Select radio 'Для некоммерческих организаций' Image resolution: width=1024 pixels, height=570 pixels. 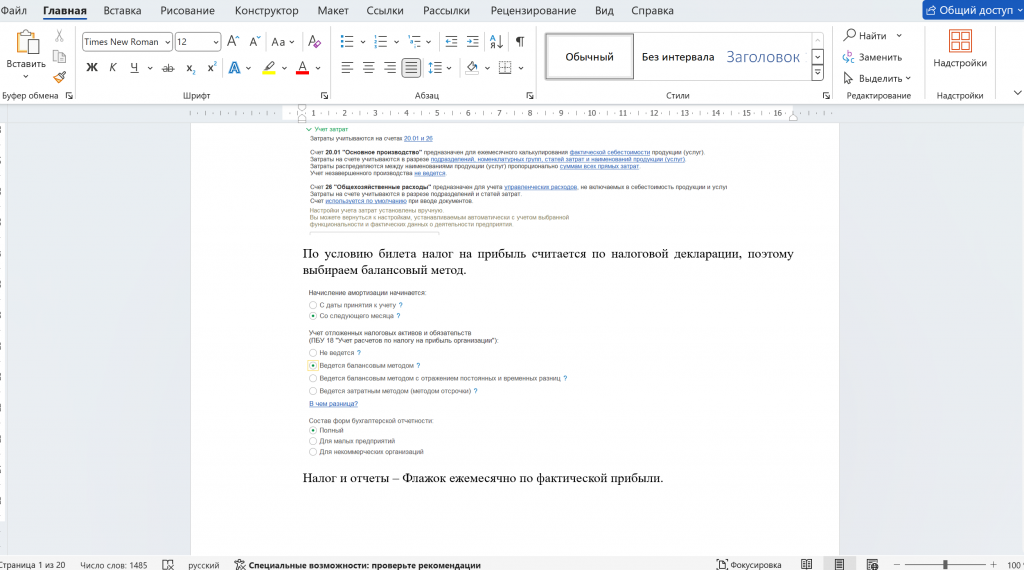pos(313,451)
